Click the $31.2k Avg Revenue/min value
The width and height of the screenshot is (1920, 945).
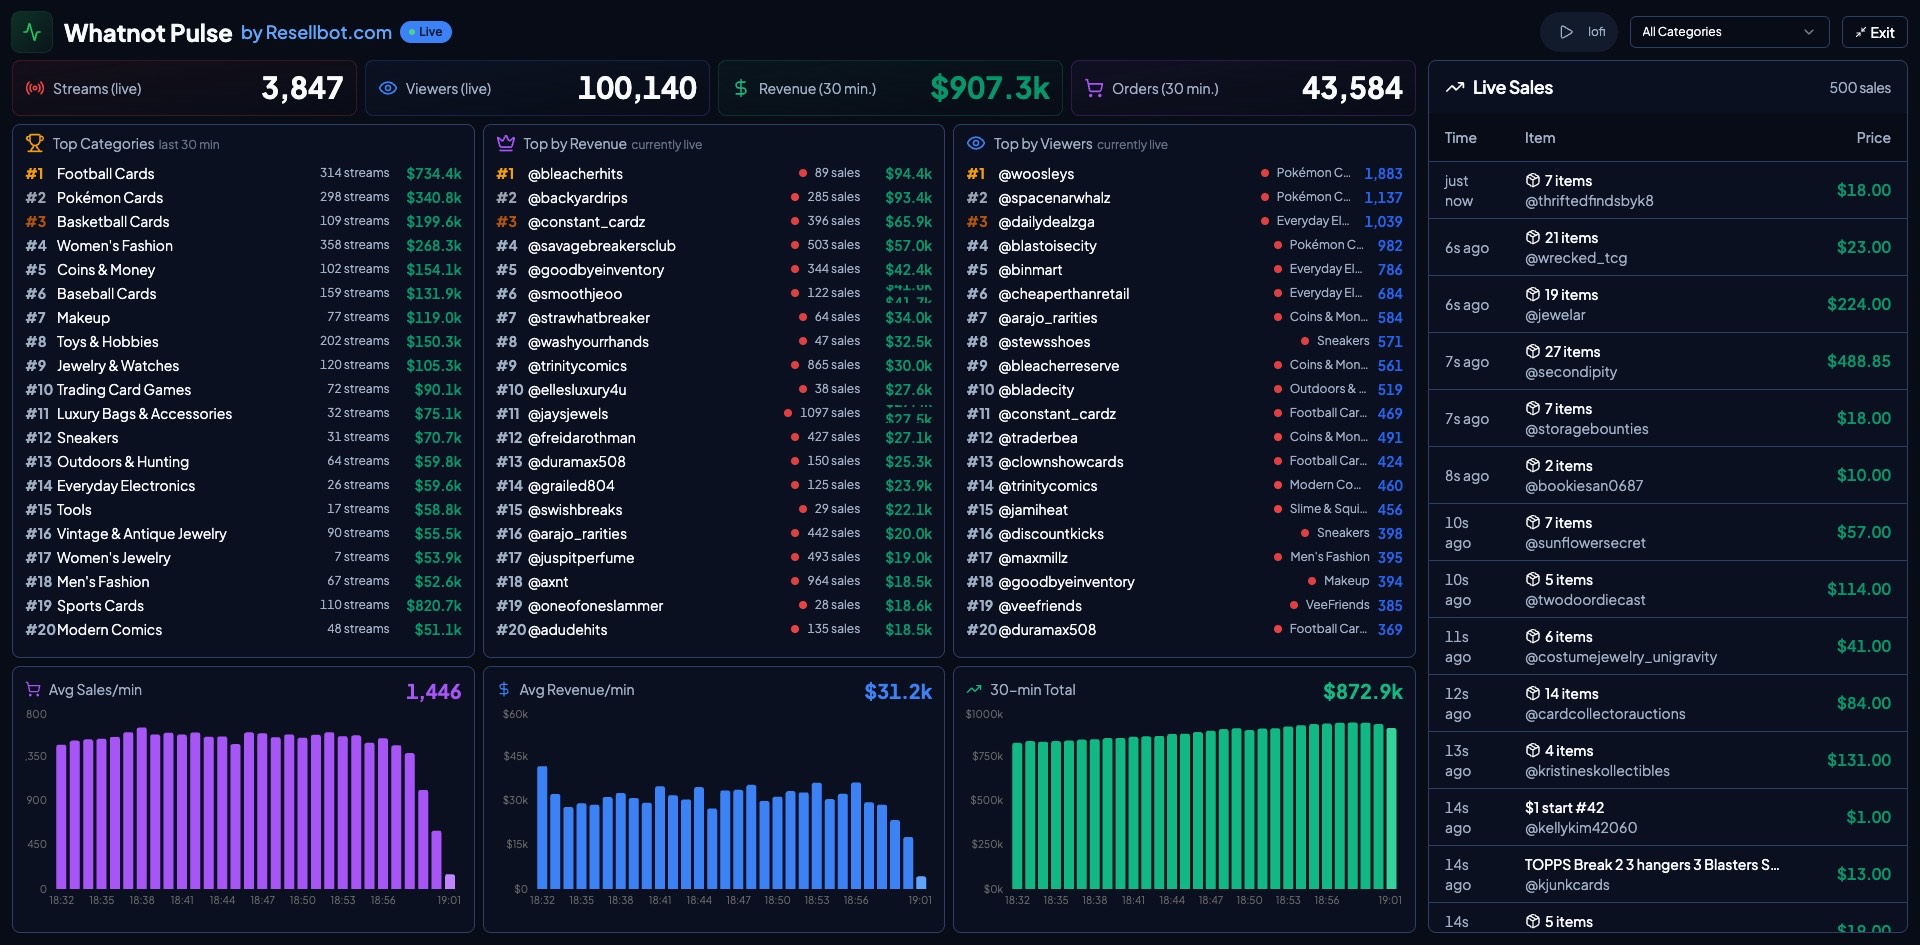pyautogui.click(x=898, y=691)
